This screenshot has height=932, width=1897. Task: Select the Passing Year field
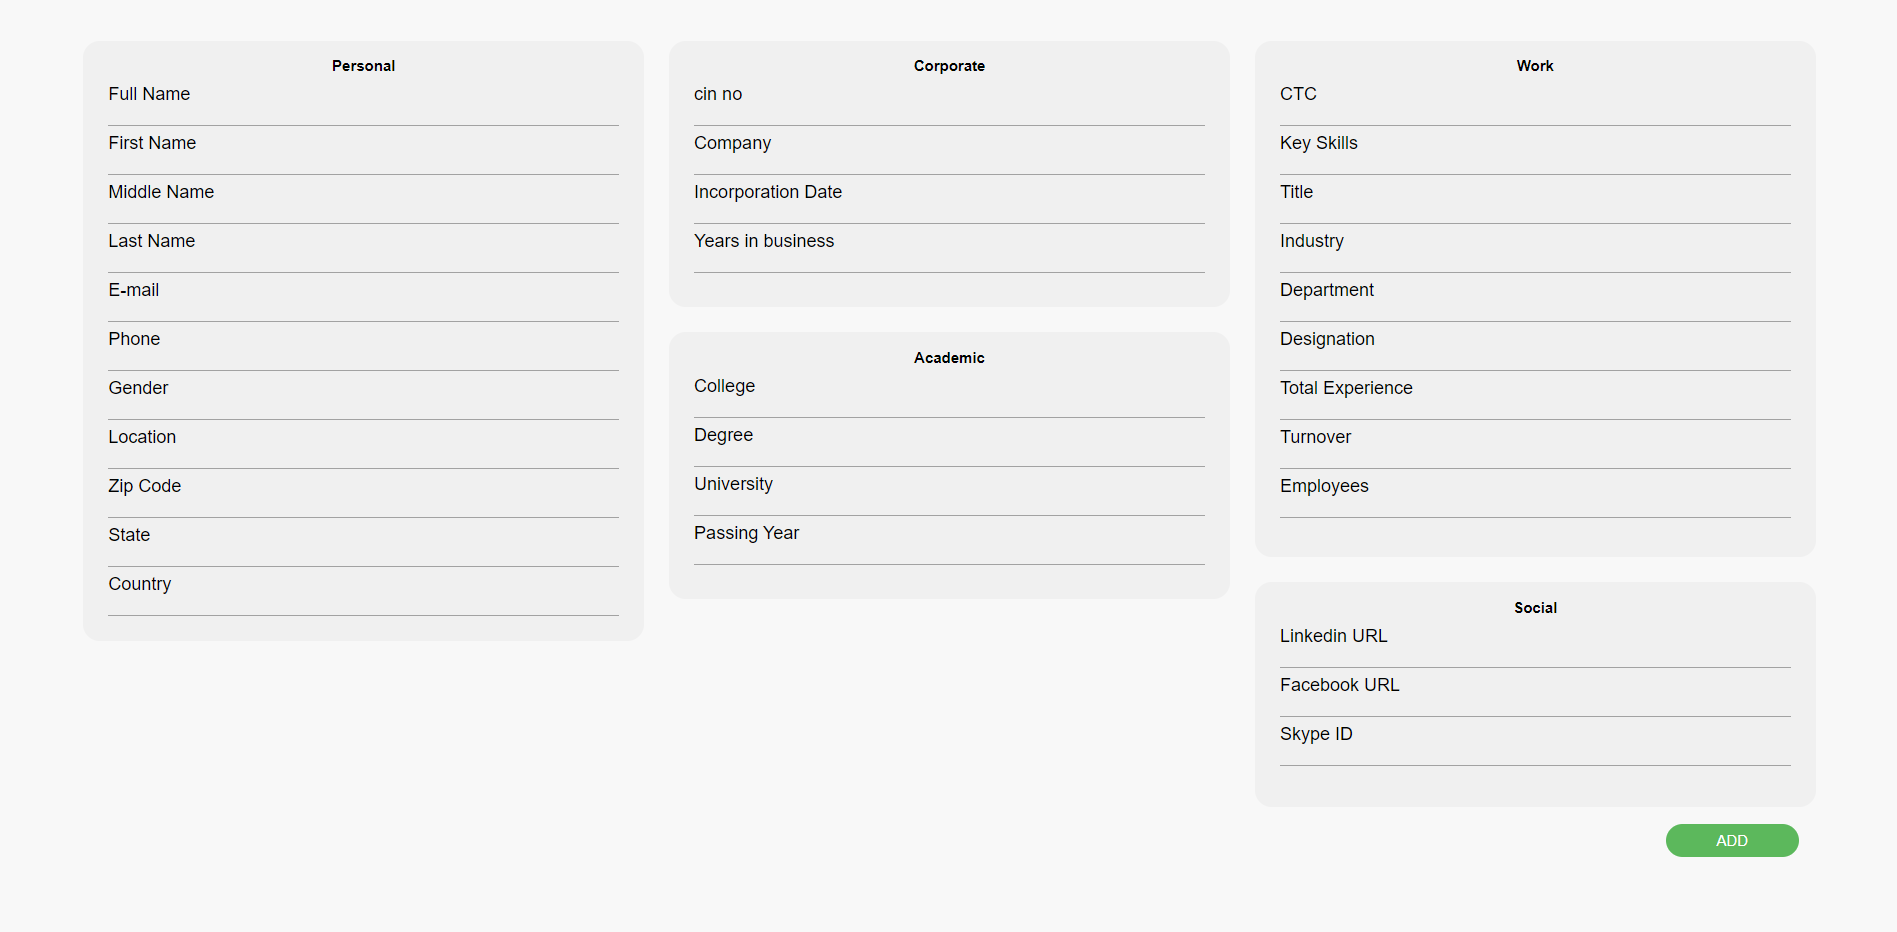pos(948,540)
